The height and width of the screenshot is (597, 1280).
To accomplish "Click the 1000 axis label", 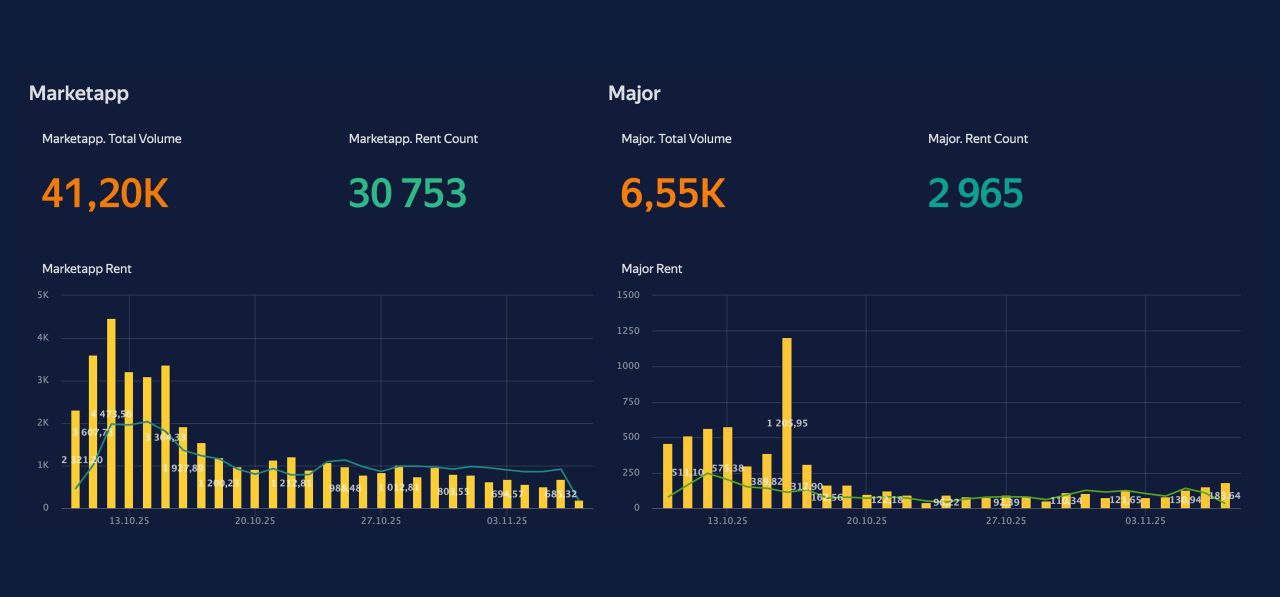I will point(629,366).
